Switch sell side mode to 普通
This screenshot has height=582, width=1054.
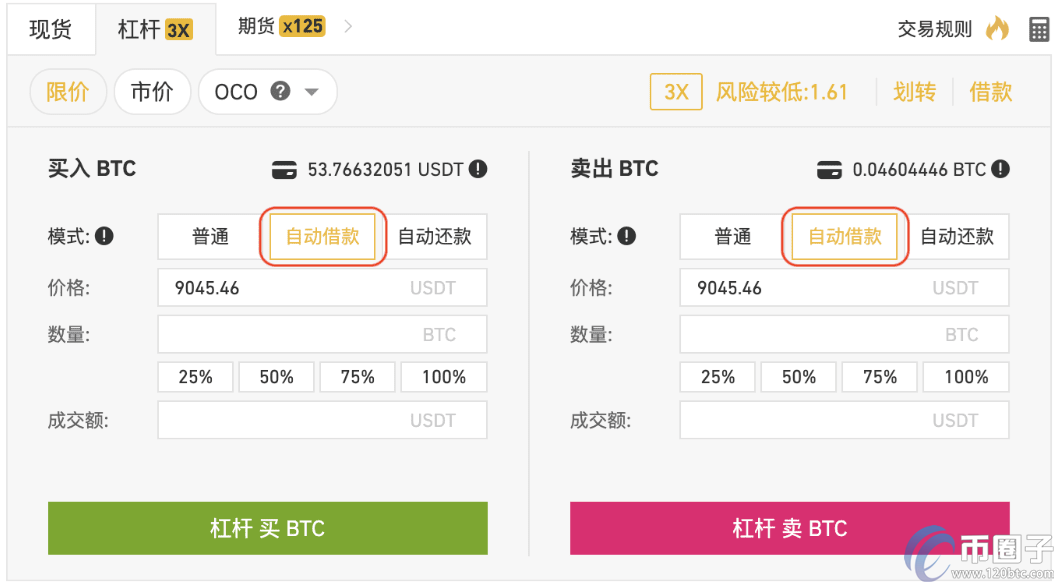tap(731, 236)
